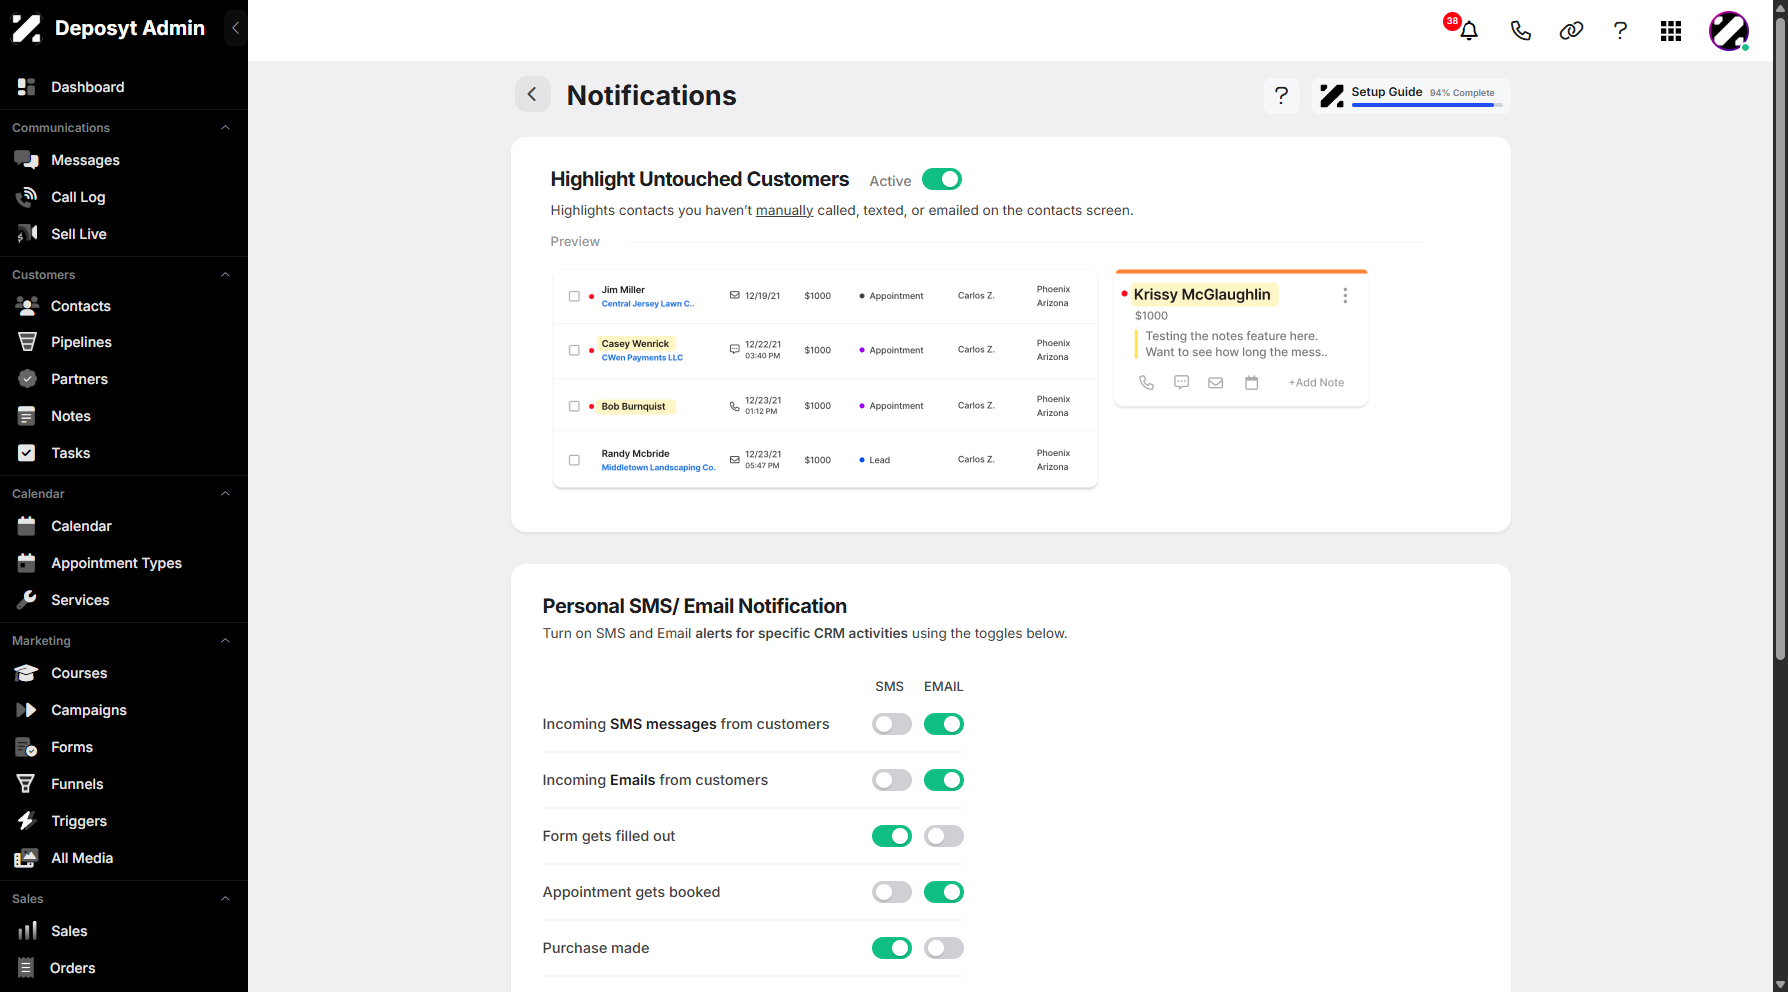Enable SMS for Incoming SMS messages
The image size is (1788, 992).
(891, 724)
